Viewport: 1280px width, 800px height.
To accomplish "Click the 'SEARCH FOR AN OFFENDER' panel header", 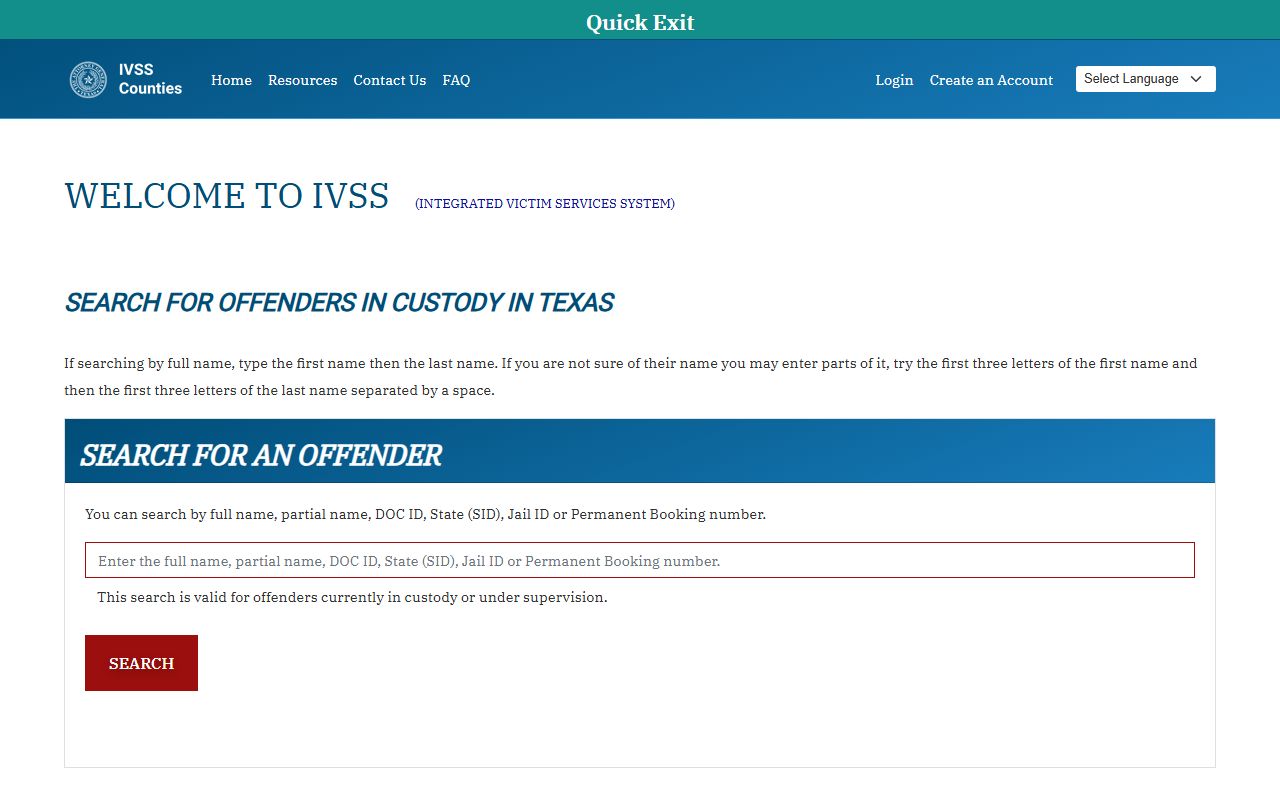I will point(640,451).
